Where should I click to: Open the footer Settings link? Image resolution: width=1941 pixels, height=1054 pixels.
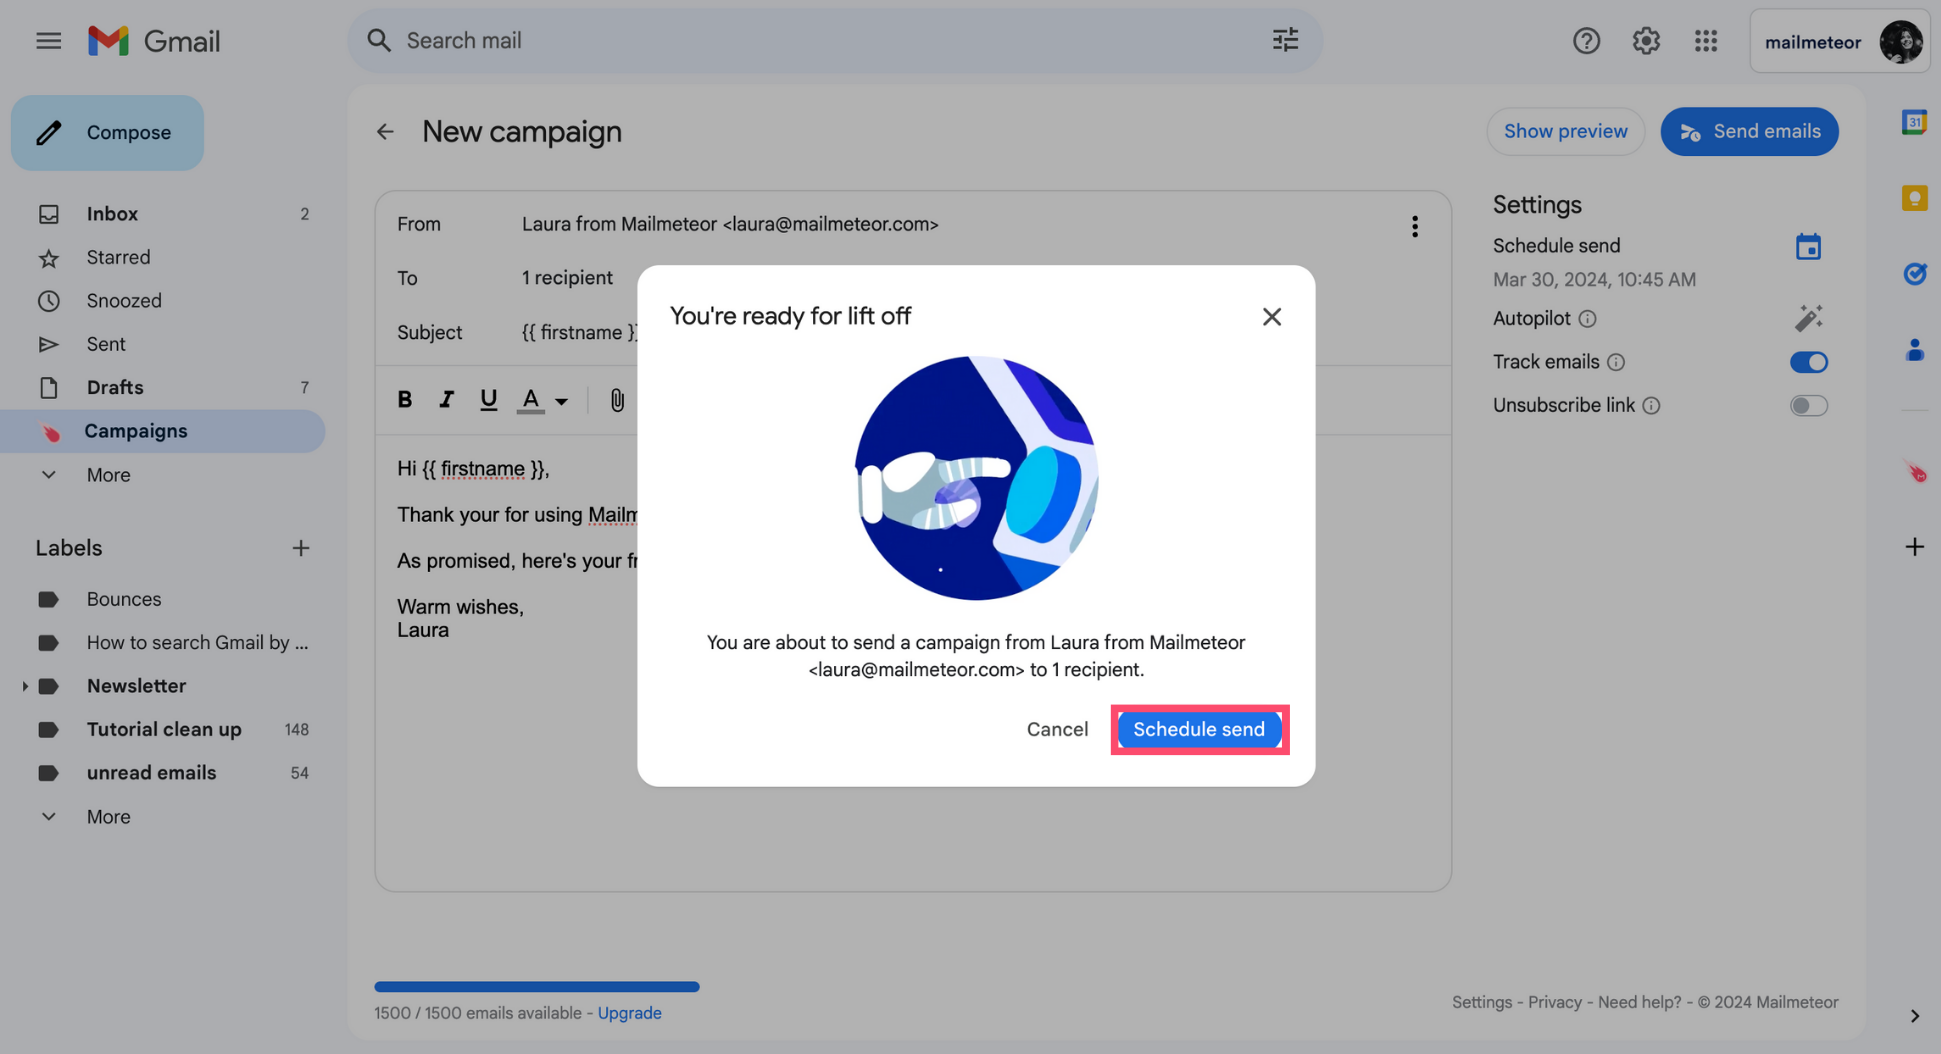point(1481,1002)
